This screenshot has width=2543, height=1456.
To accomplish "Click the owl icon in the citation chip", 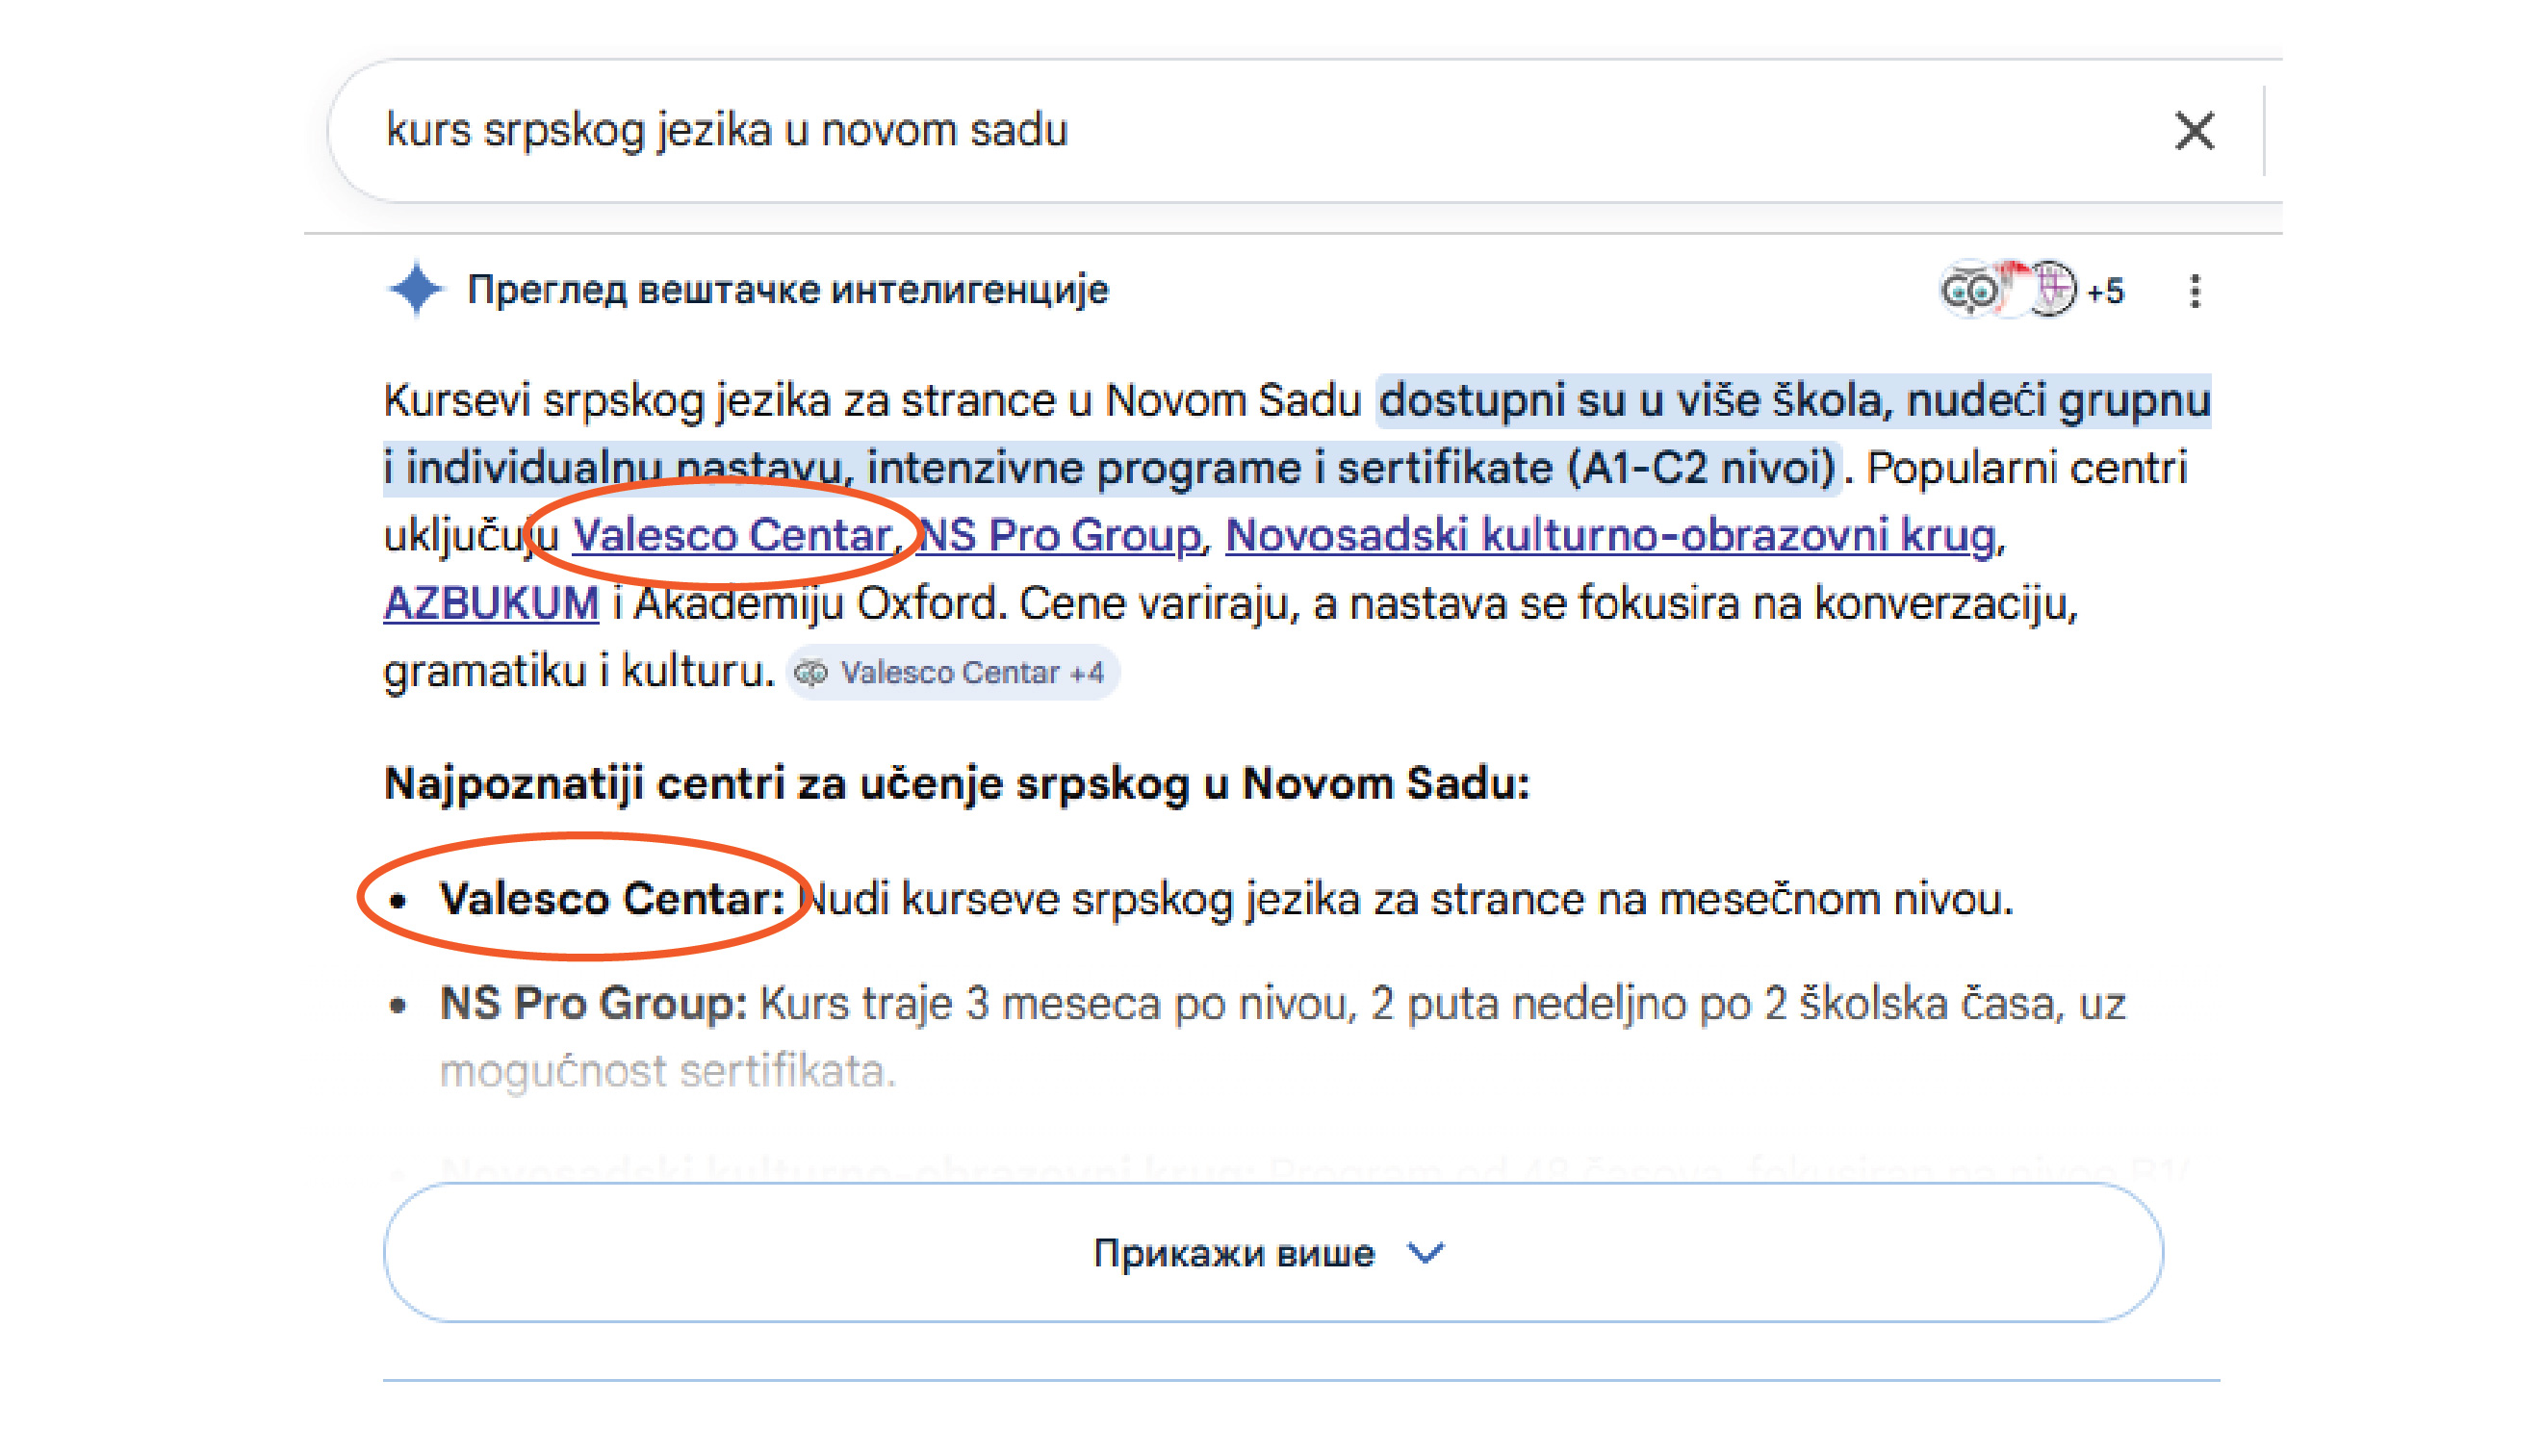I will point(811,673).
